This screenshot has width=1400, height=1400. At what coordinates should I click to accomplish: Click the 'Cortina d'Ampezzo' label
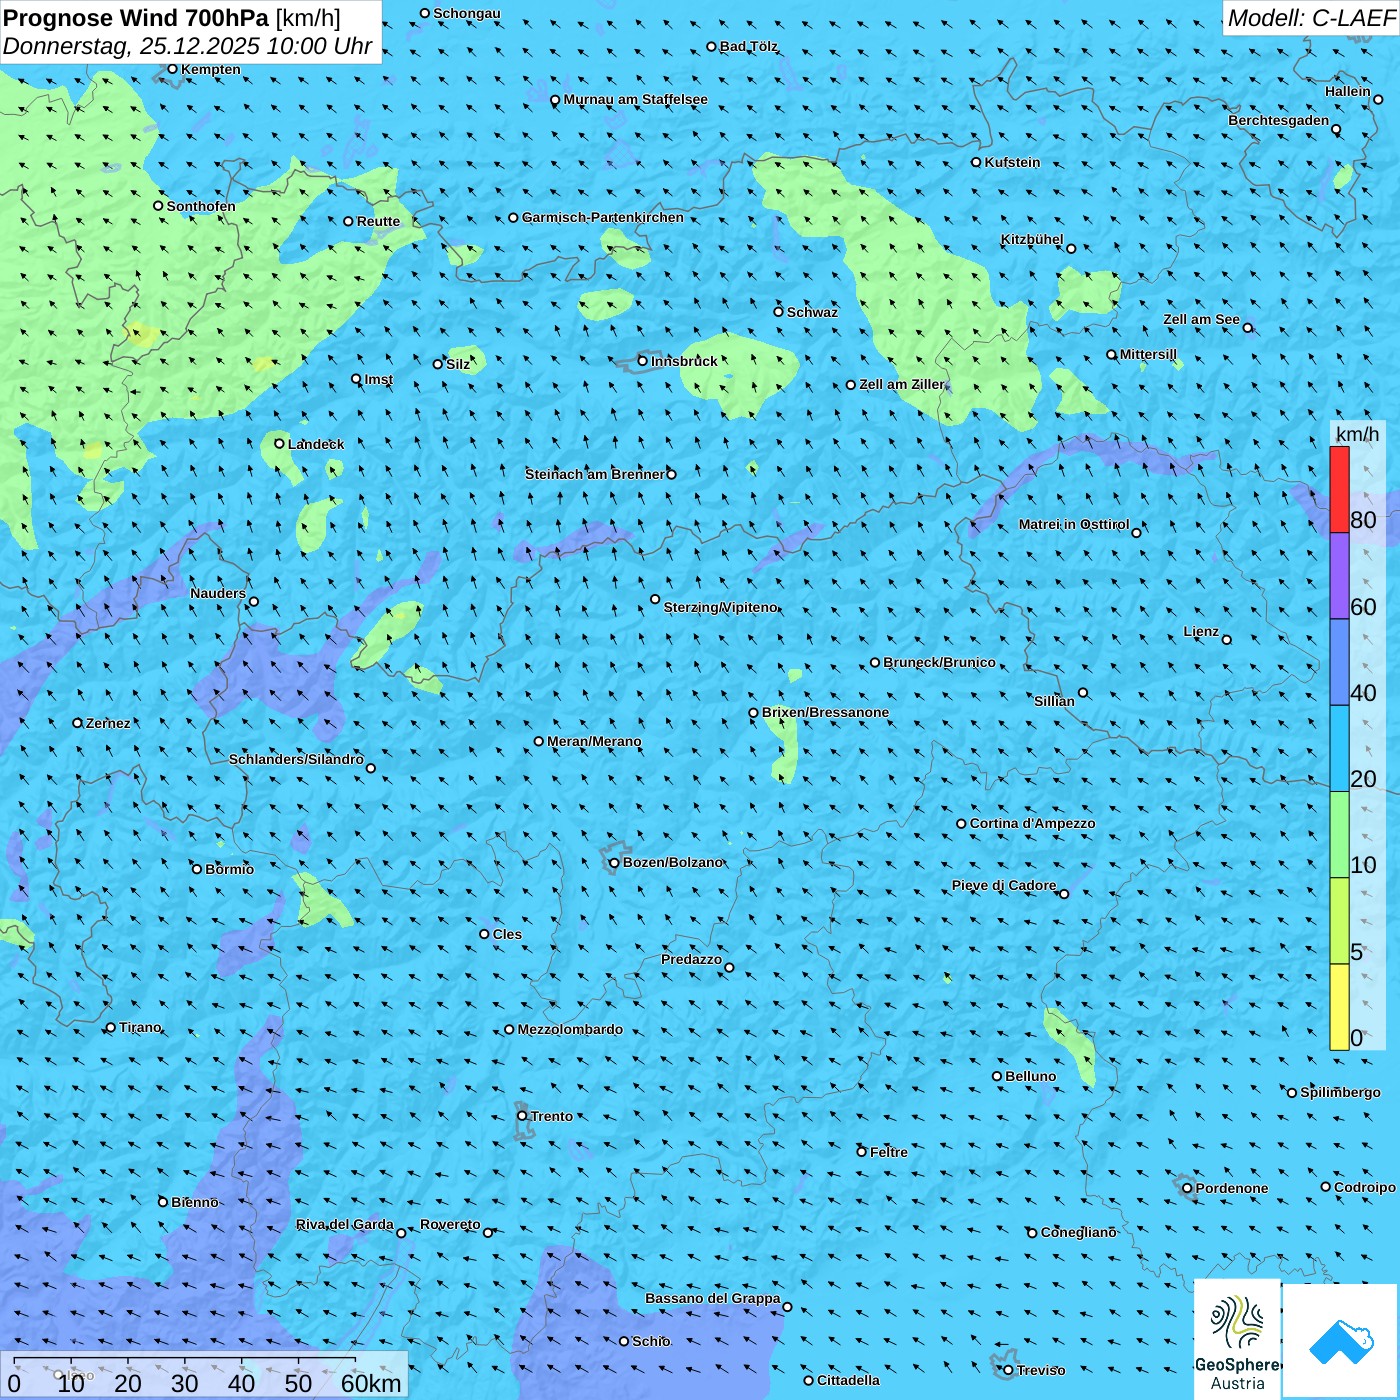pyautogui.click(x=1032, y=824)
